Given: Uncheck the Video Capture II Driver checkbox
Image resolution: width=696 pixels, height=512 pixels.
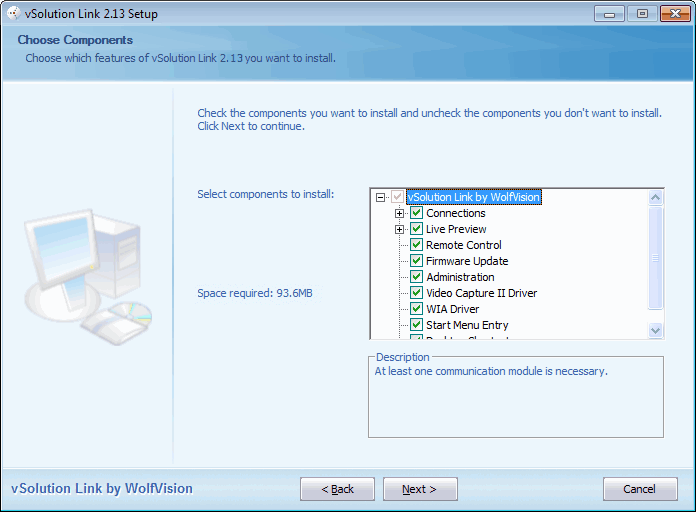Looking at the screenshot, I should [x=416, y=293].
